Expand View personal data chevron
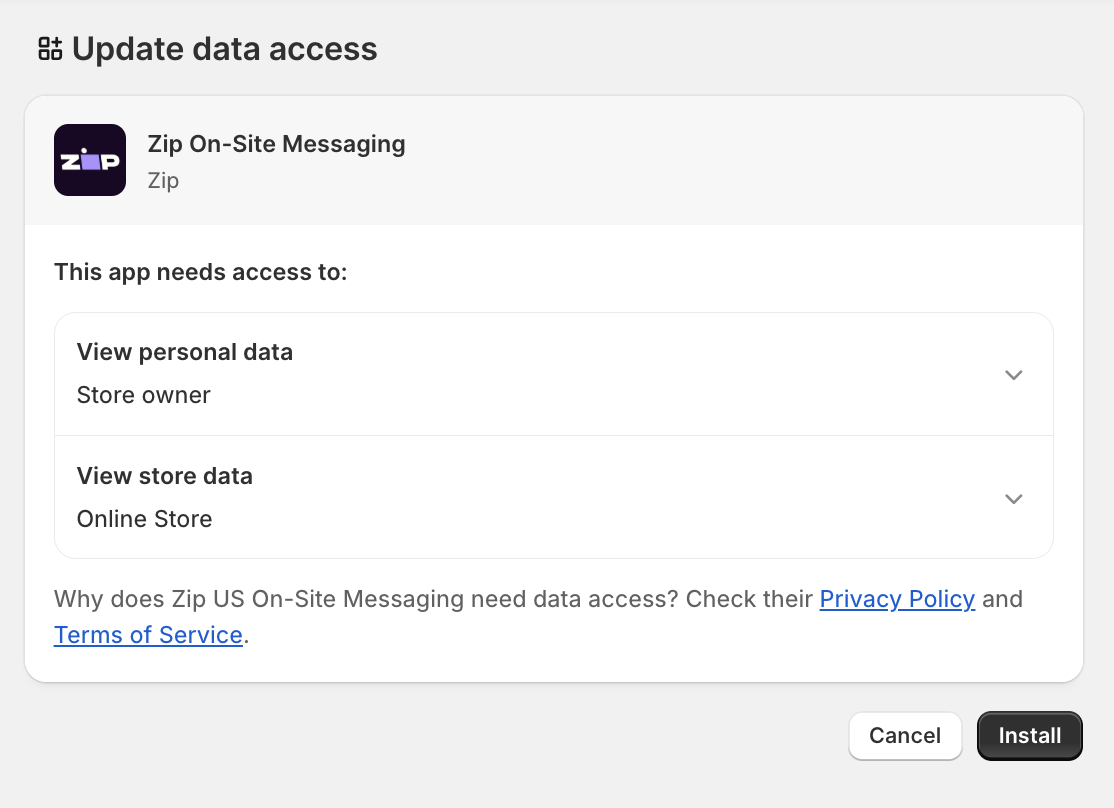1114x808 pixels. [1013, 375]
